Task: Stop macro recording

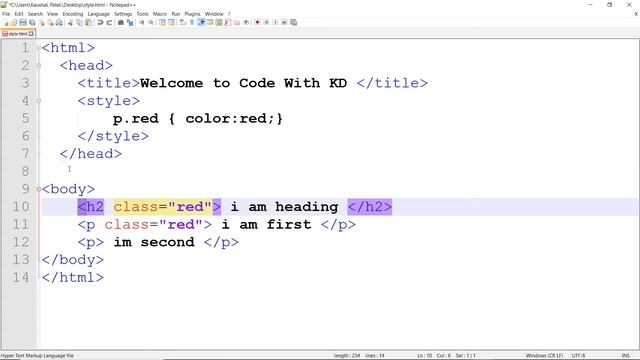Action: coord(266,22)
